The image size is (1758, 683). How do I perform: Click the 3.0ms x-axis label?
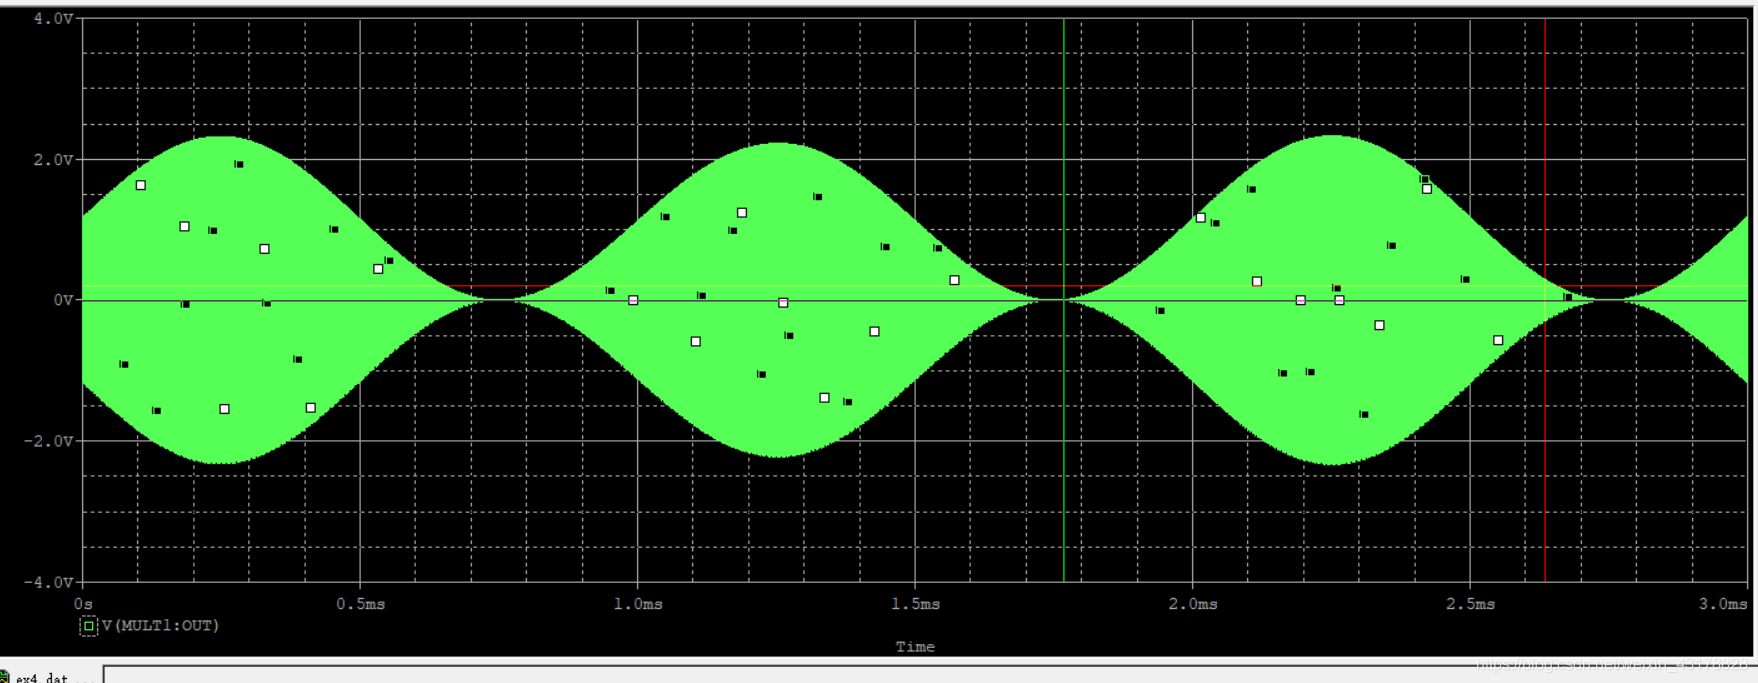pyautogui.click(x=1724, y=604)
